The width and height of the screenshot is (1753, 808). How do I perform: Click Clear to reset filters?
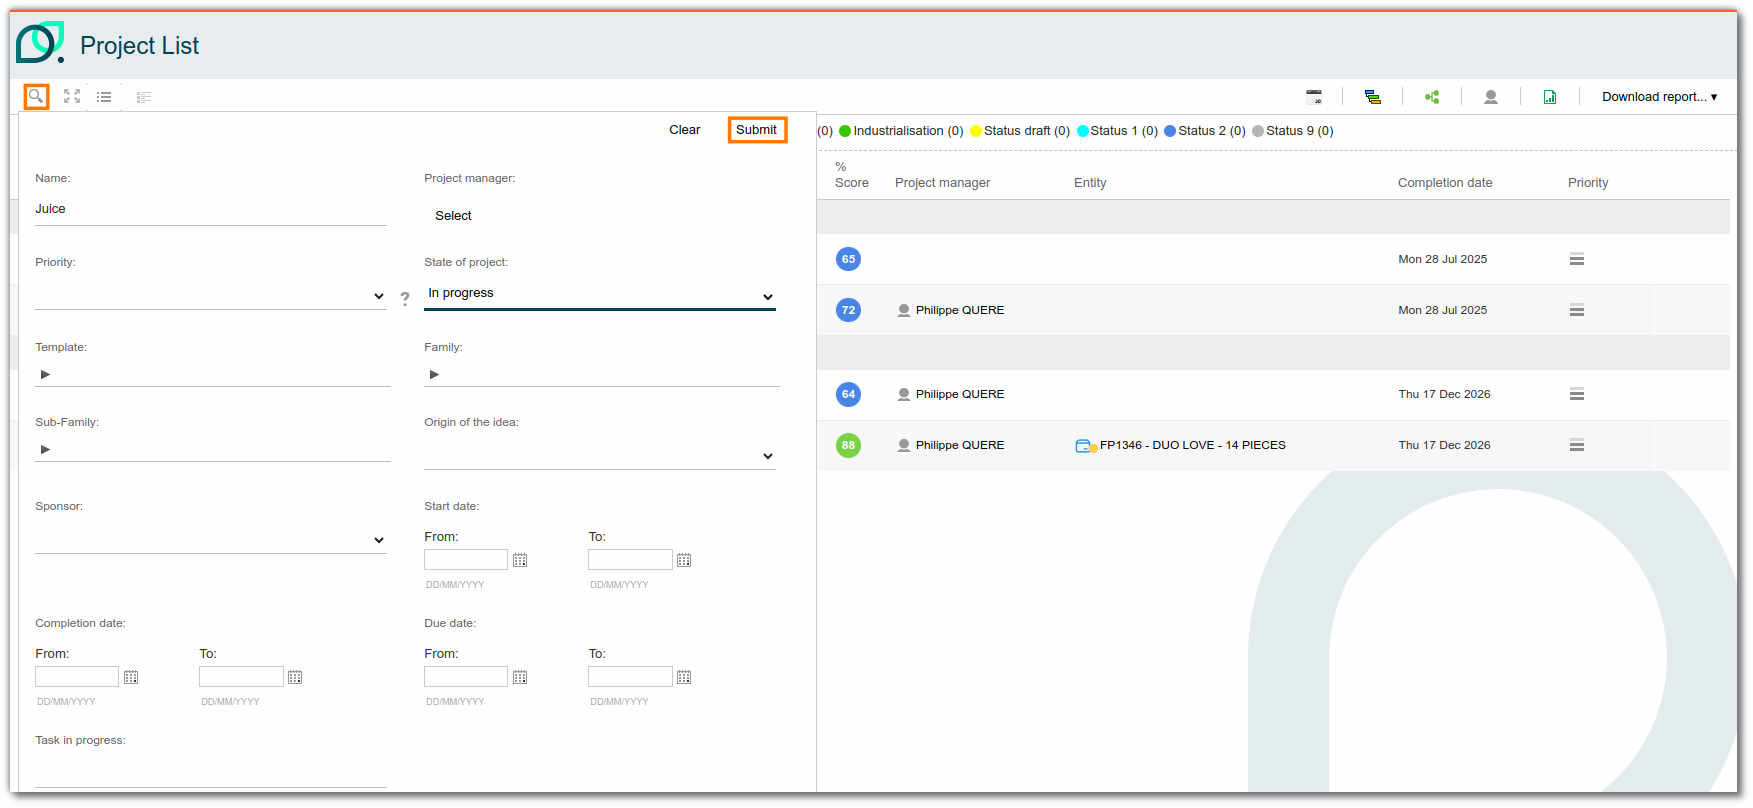point(684,130)
